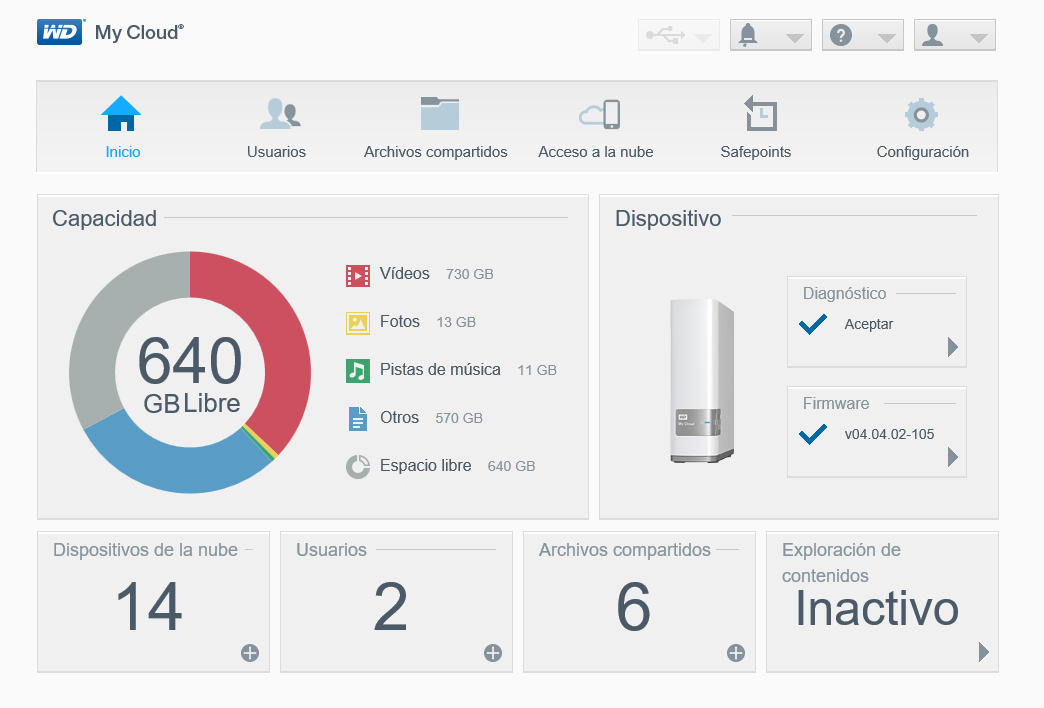Click the WD My Cloud logo
The width and height of the screenshot is (1044, 708).
pos(111,32)
